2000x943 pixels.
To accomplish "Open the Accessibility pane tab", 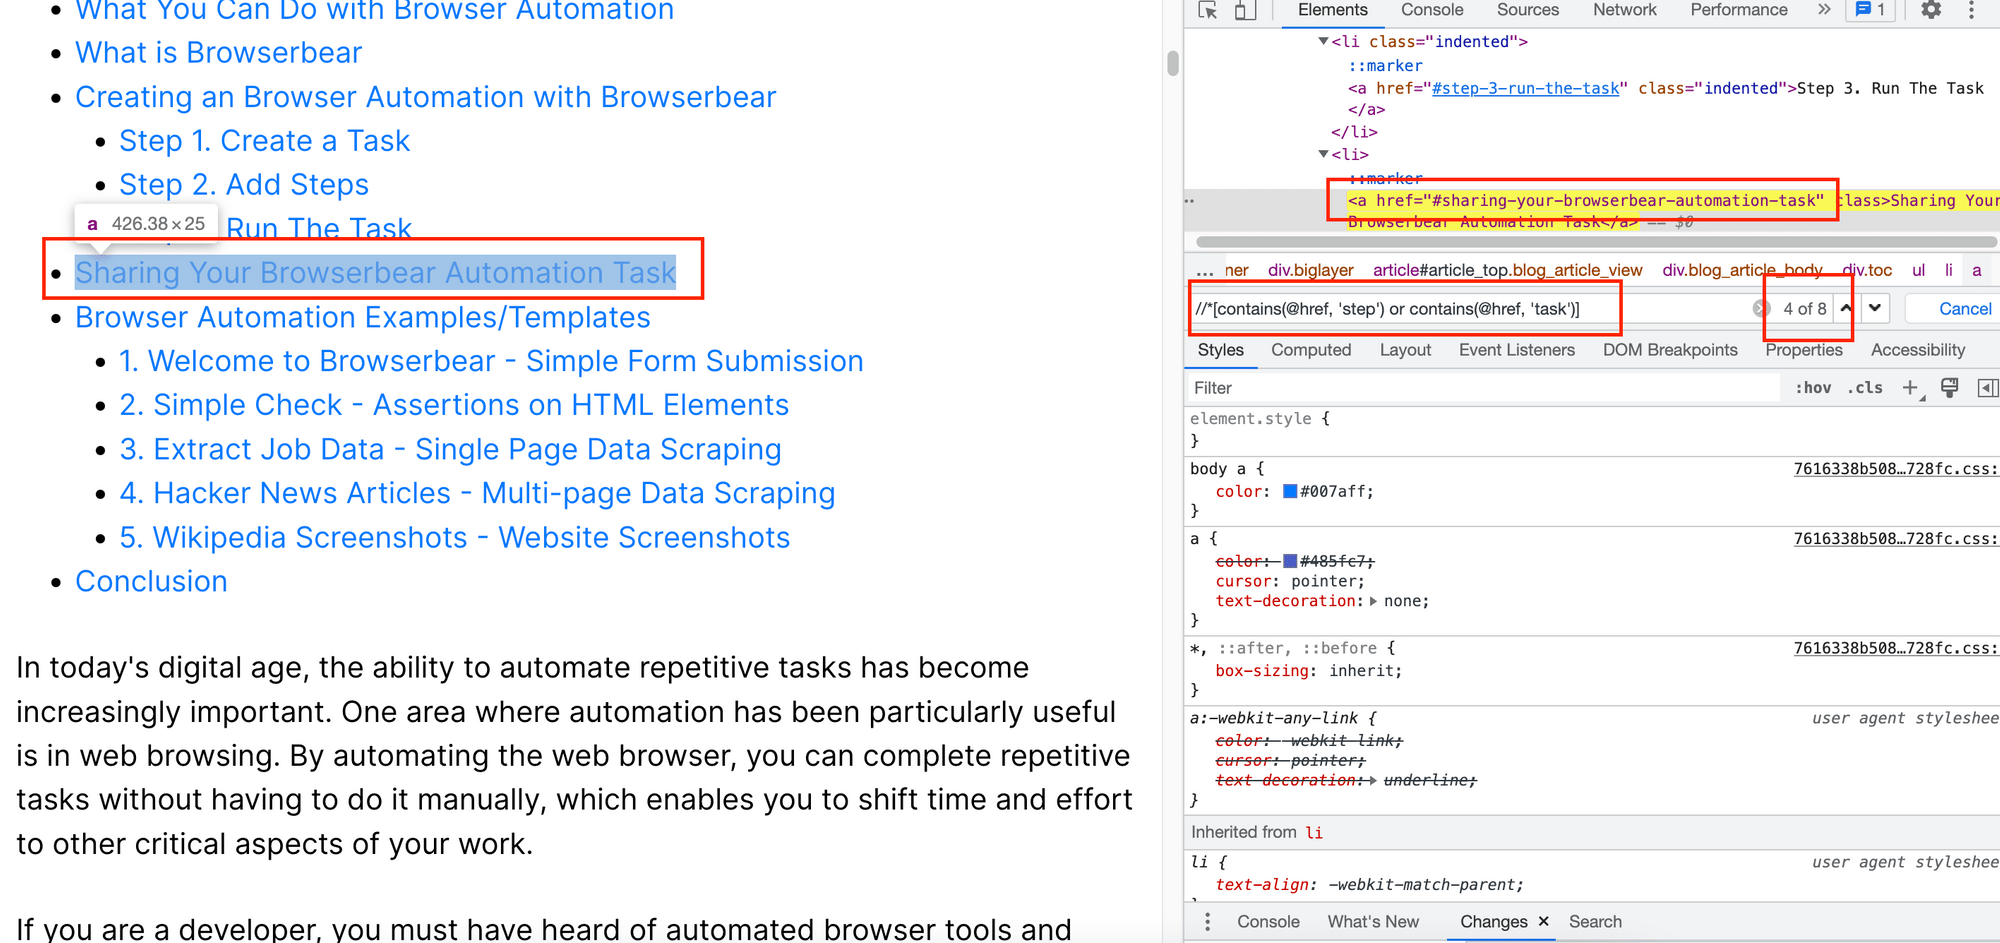I will tap(1917, 350).
